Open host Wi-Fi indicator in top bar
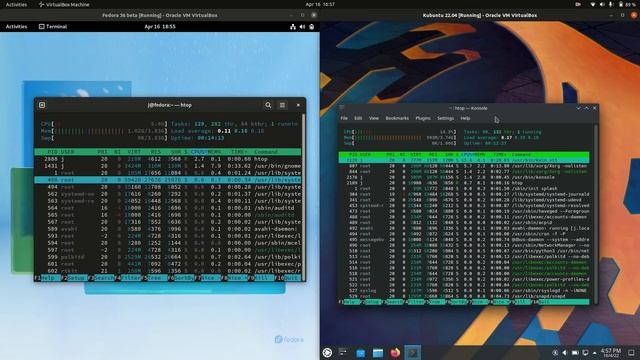The width and height of the screenshot is (640, 360). point(593,4)
